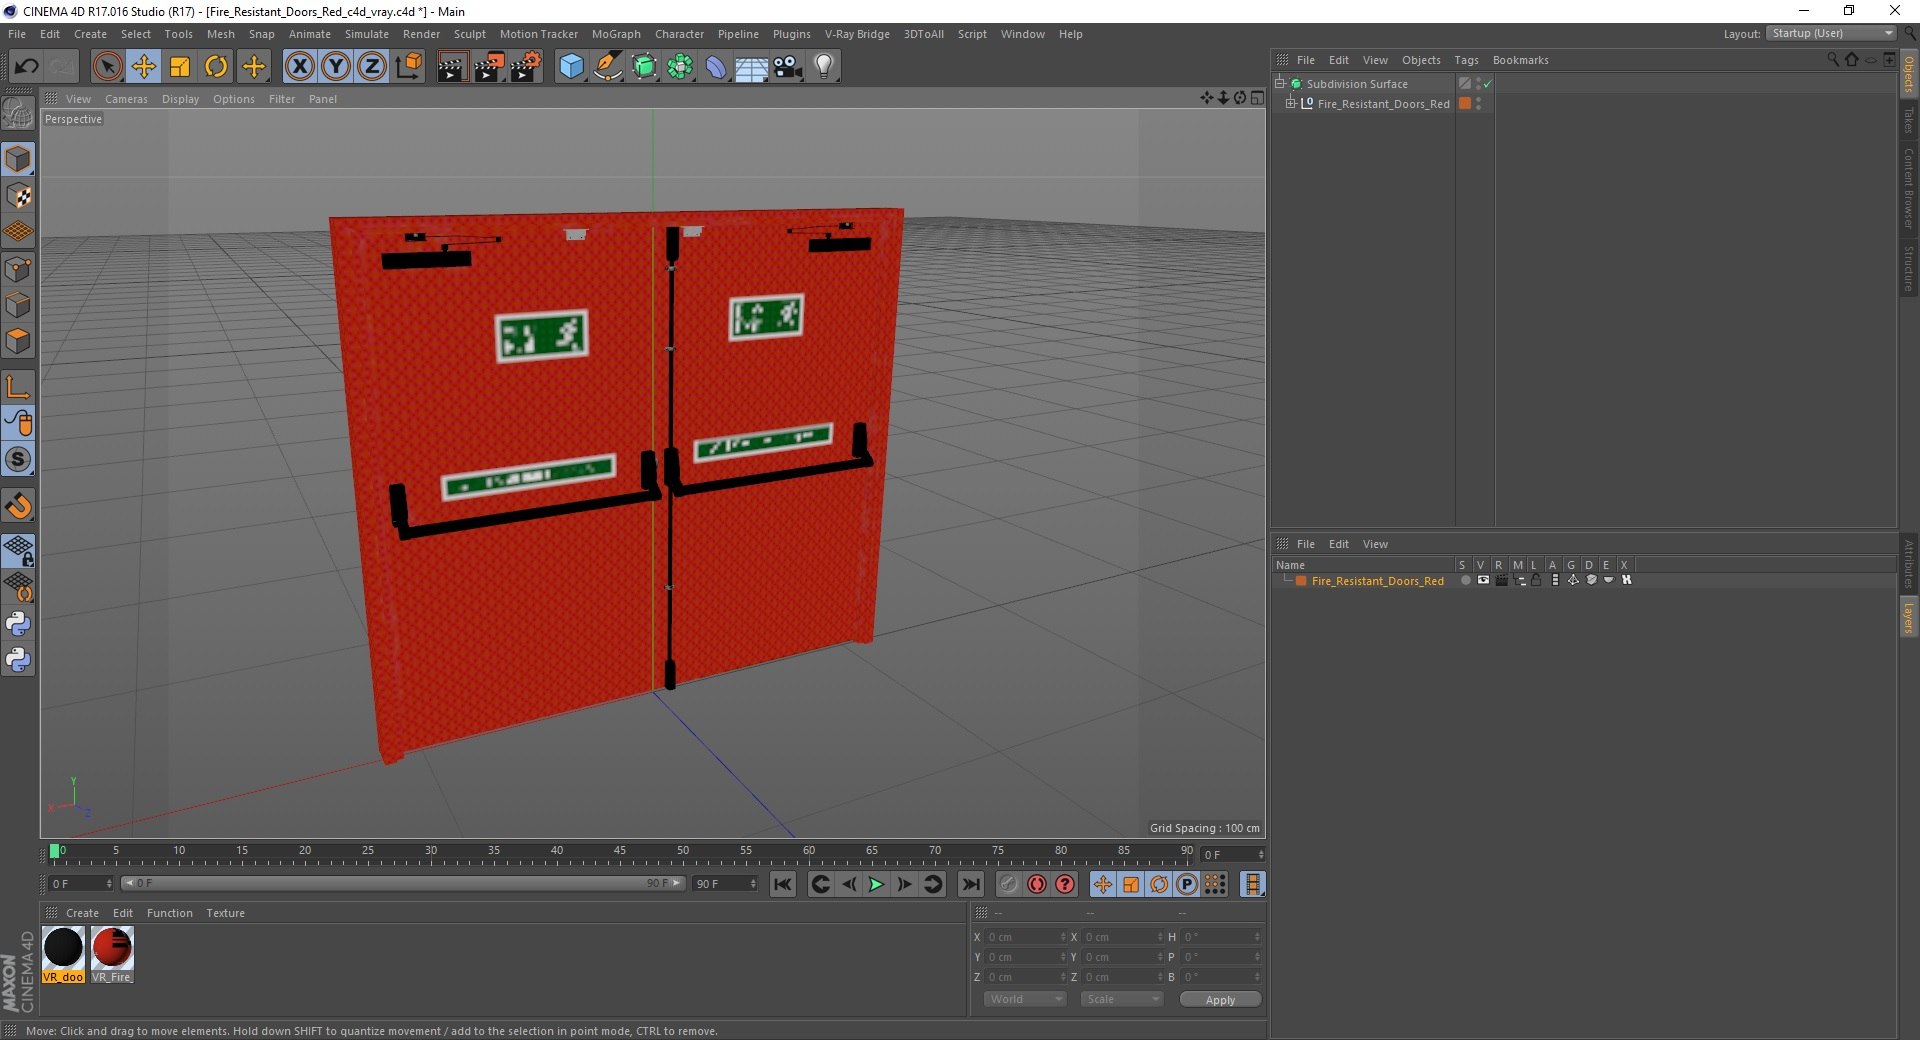Click the Record Active Objects button
The image size is (1920, 1040).
pyautogui.click(x=1009, y=884)
